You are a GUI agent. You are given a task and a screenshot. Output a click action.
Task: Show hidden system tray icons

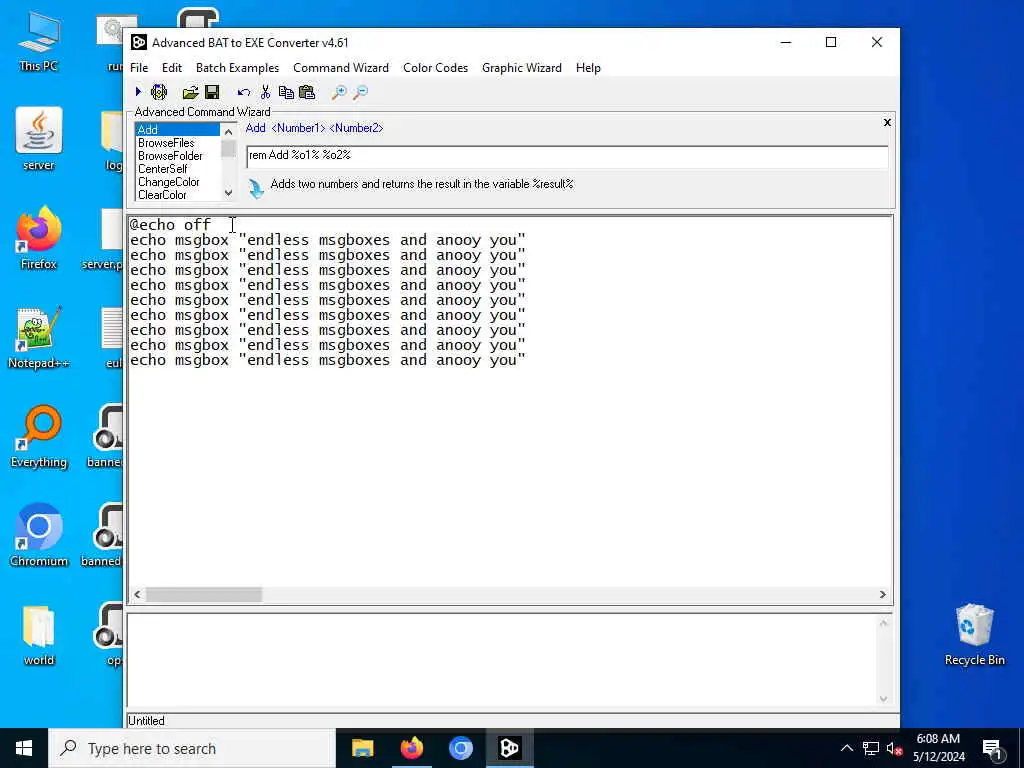[846, 748]
